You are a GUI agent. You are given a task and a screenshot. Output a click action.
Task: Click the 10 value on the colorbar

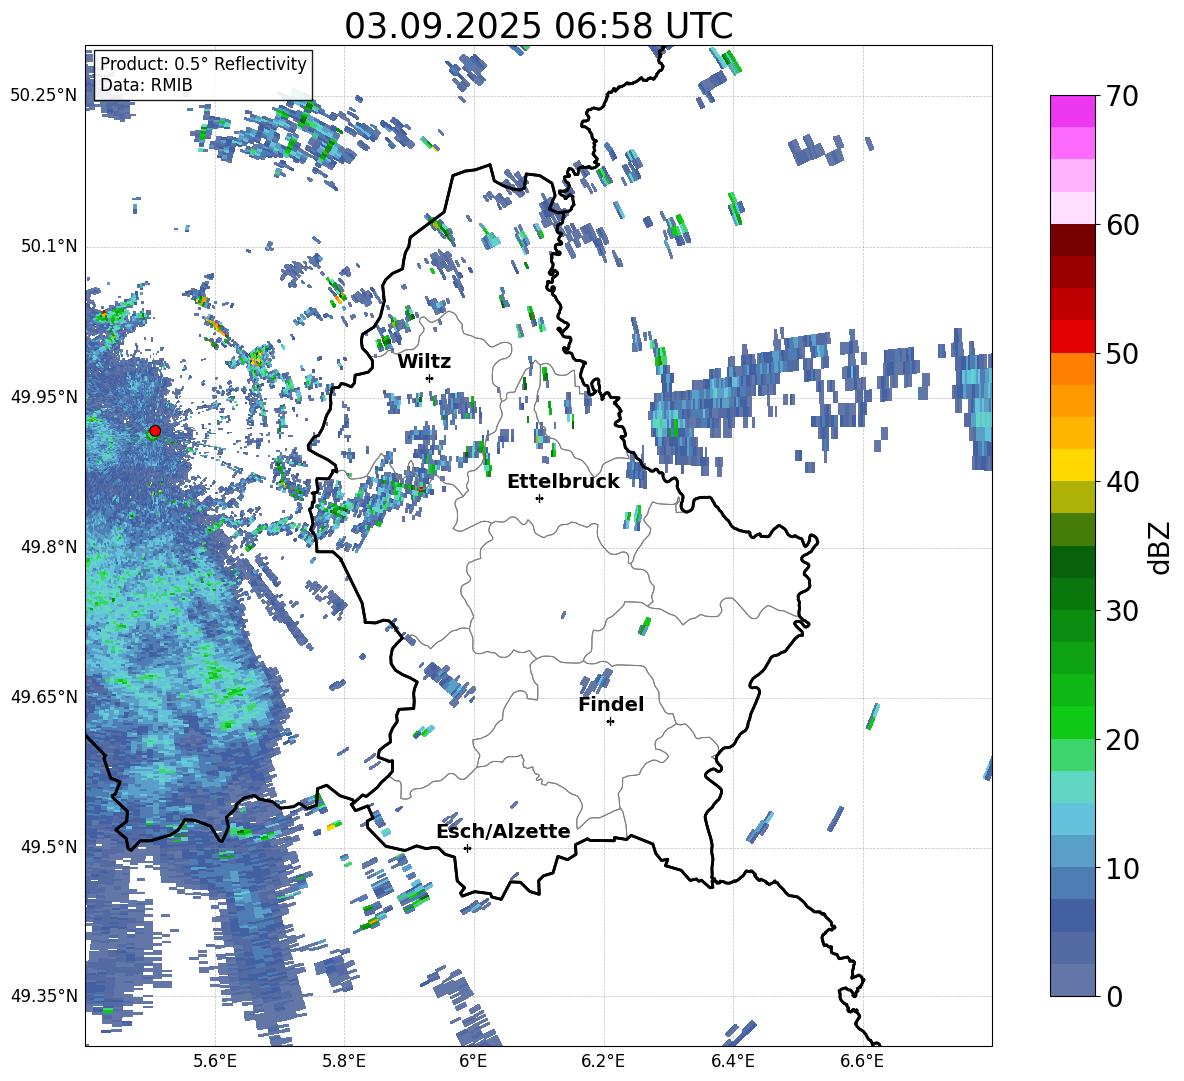pos(1122,868)
